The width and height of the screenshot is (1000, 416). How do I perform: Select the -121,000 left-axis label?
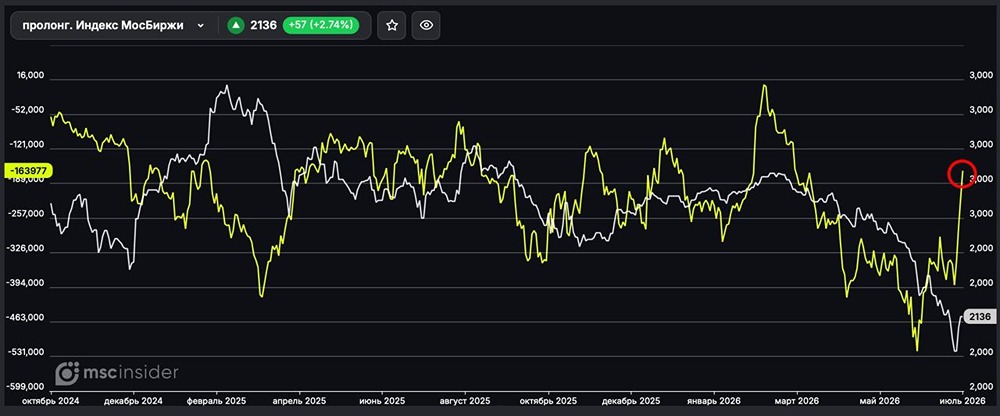pos(27,145)
